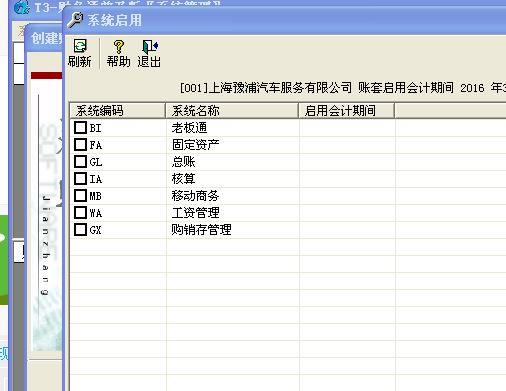Click the 系统编码 column header

tap(118, 111)
